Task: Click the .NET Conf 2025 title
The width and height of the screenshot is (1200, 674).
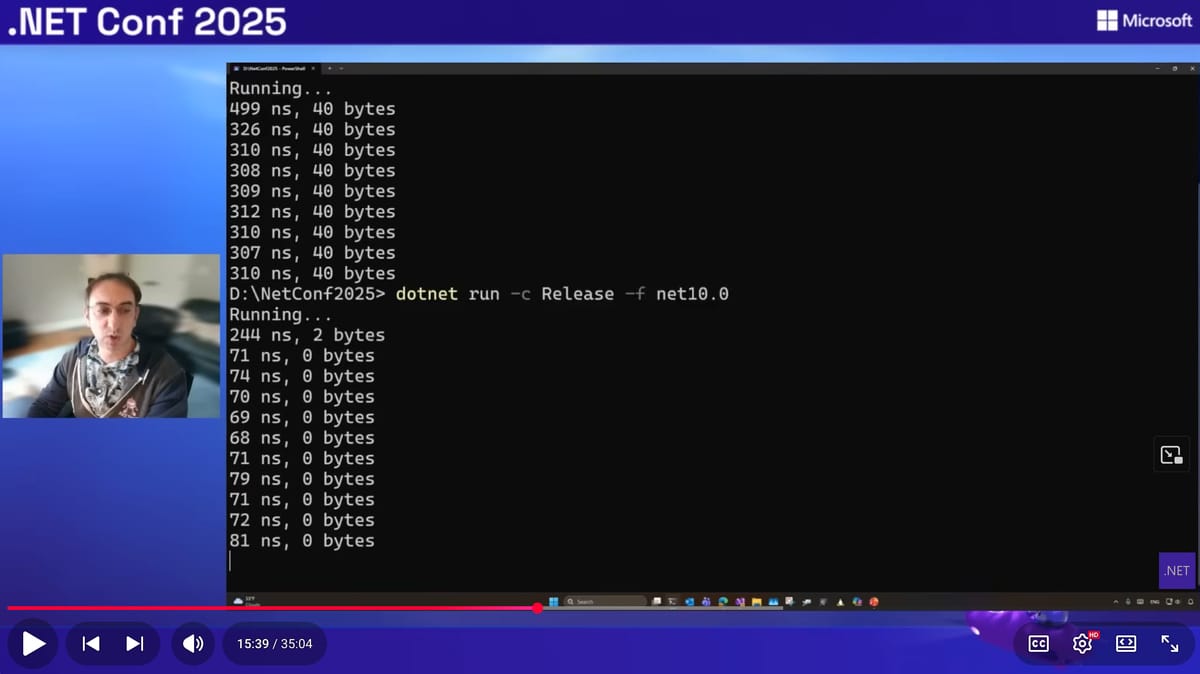Action: click(147, 22)
